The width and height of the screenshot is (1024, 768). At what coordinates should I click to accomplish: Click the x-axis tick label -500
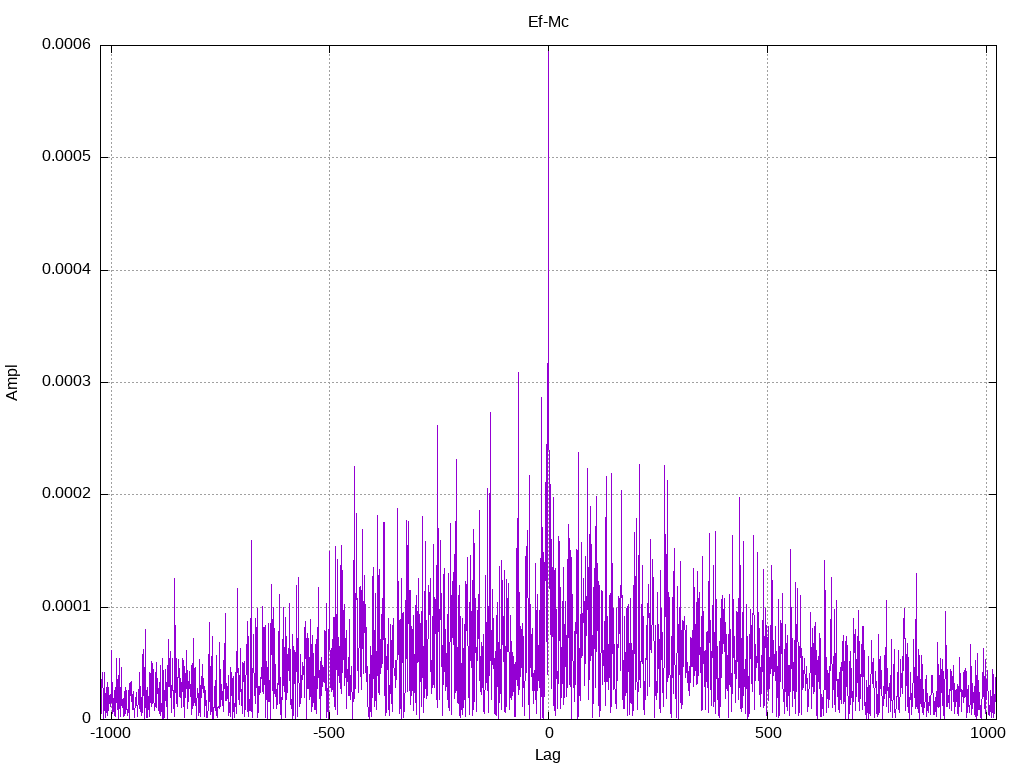[x=328, y=733]
